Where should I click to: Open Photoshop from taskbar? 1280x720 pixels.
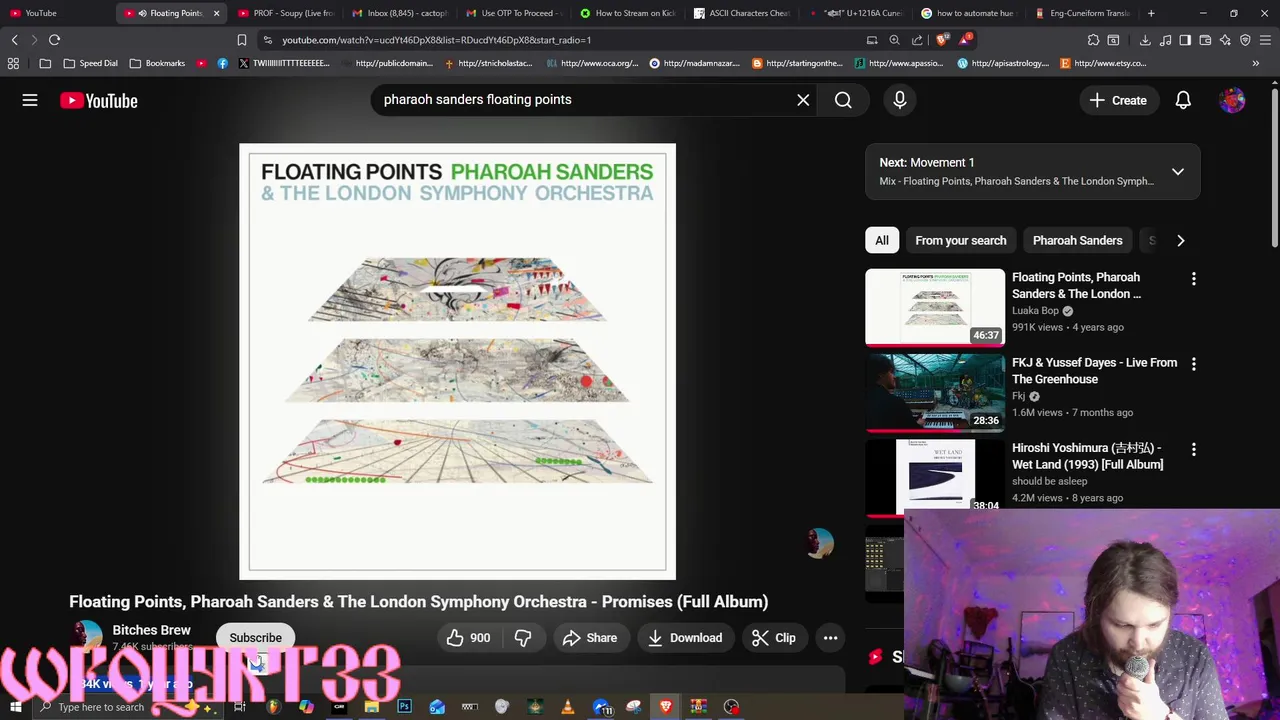click(x=404, y=707)
